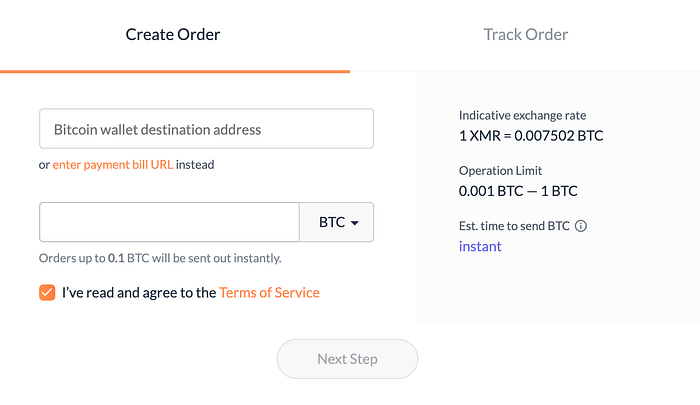Click the caret arrow in BTC selector
This screenshot has height=405, width=700.
[355, 223]
